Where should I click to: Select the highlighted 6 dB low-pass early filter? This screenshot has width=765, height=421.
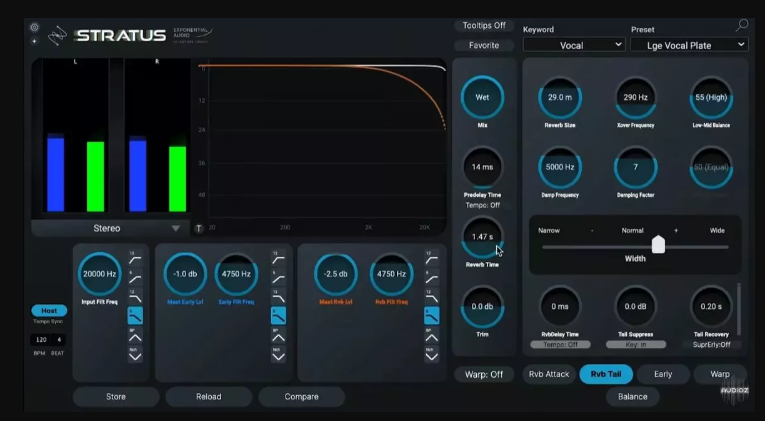point(279,316)
